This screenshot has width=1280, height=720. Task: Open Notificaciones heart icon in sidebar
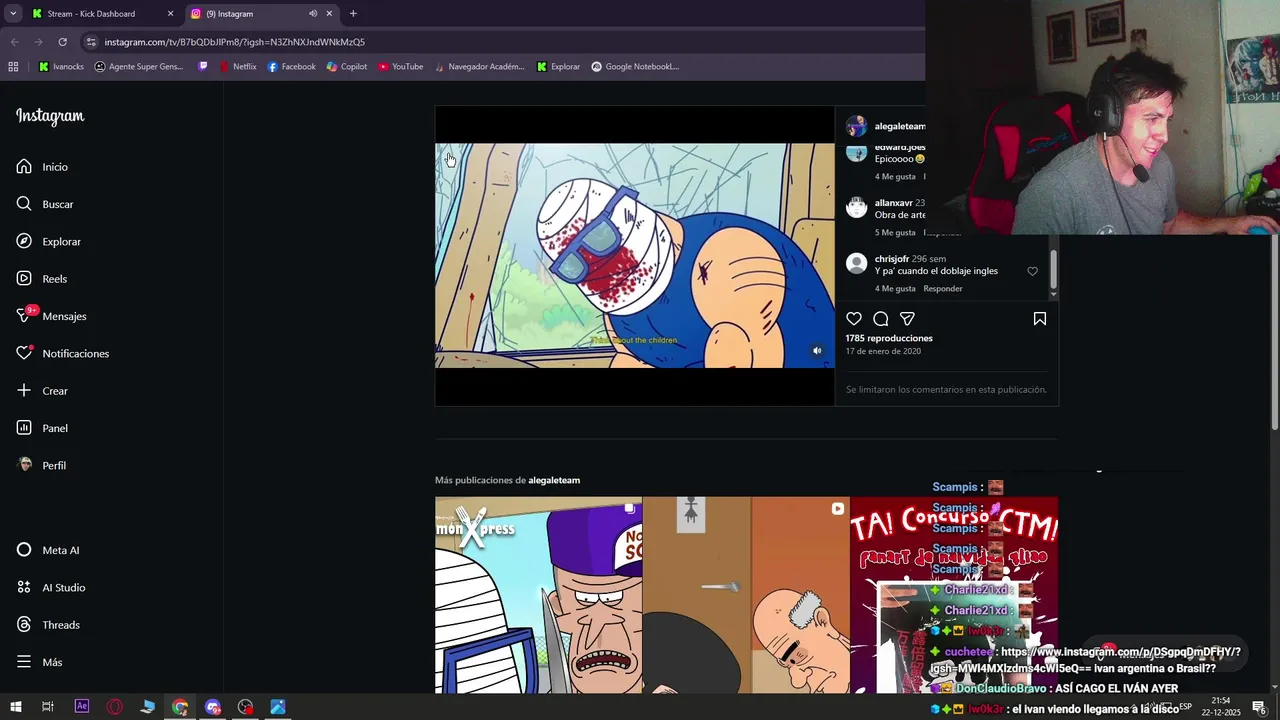click(x=24, y=353)
